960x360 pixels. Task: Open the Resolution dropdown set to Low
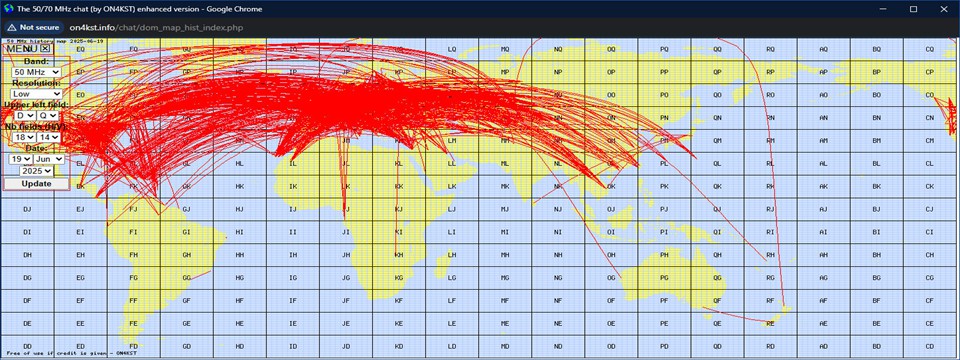pyautogui.click(x=36, y=94)
